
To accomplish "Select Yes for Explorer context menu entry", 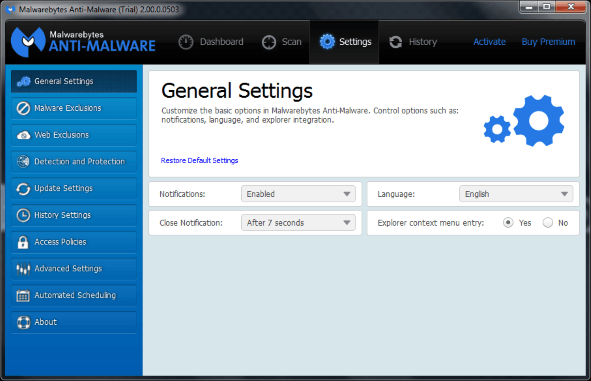I will 508,223.
